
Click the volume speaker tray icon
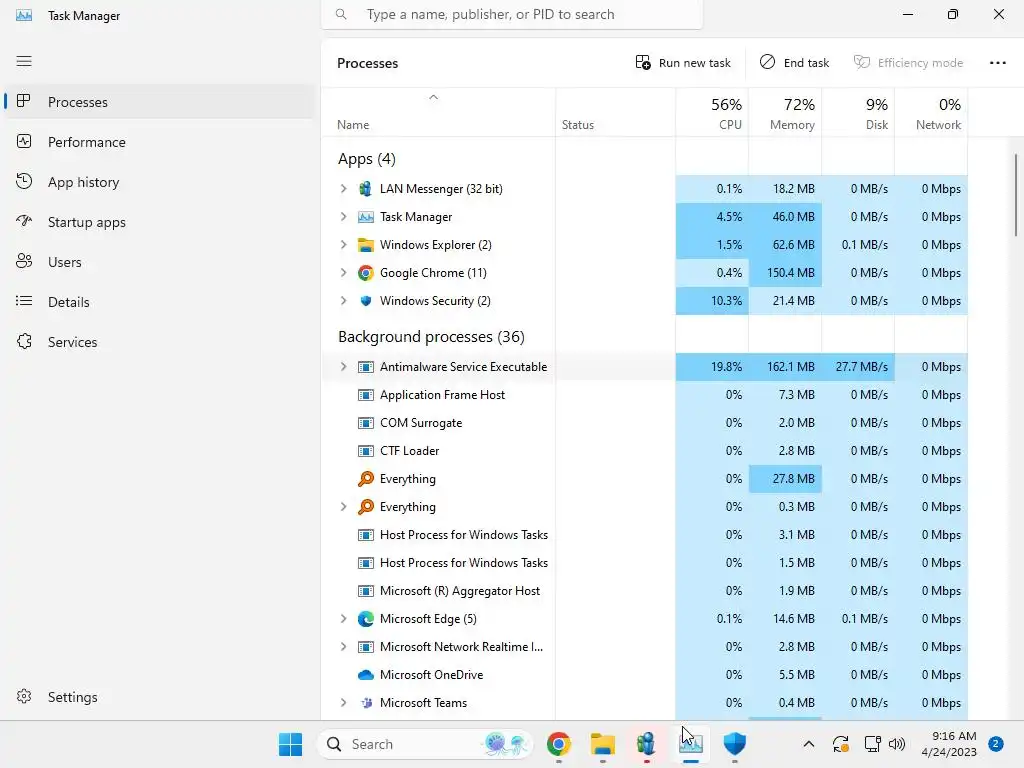click(897, 744)
